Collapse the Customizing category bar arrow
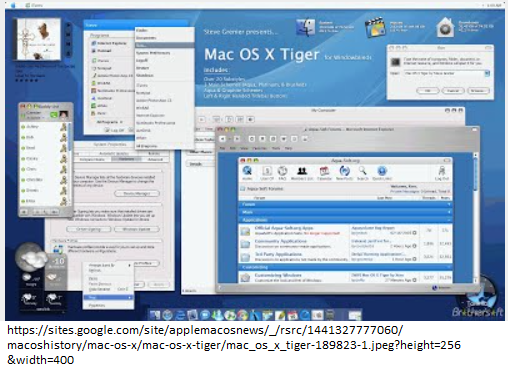 point(449,267)
